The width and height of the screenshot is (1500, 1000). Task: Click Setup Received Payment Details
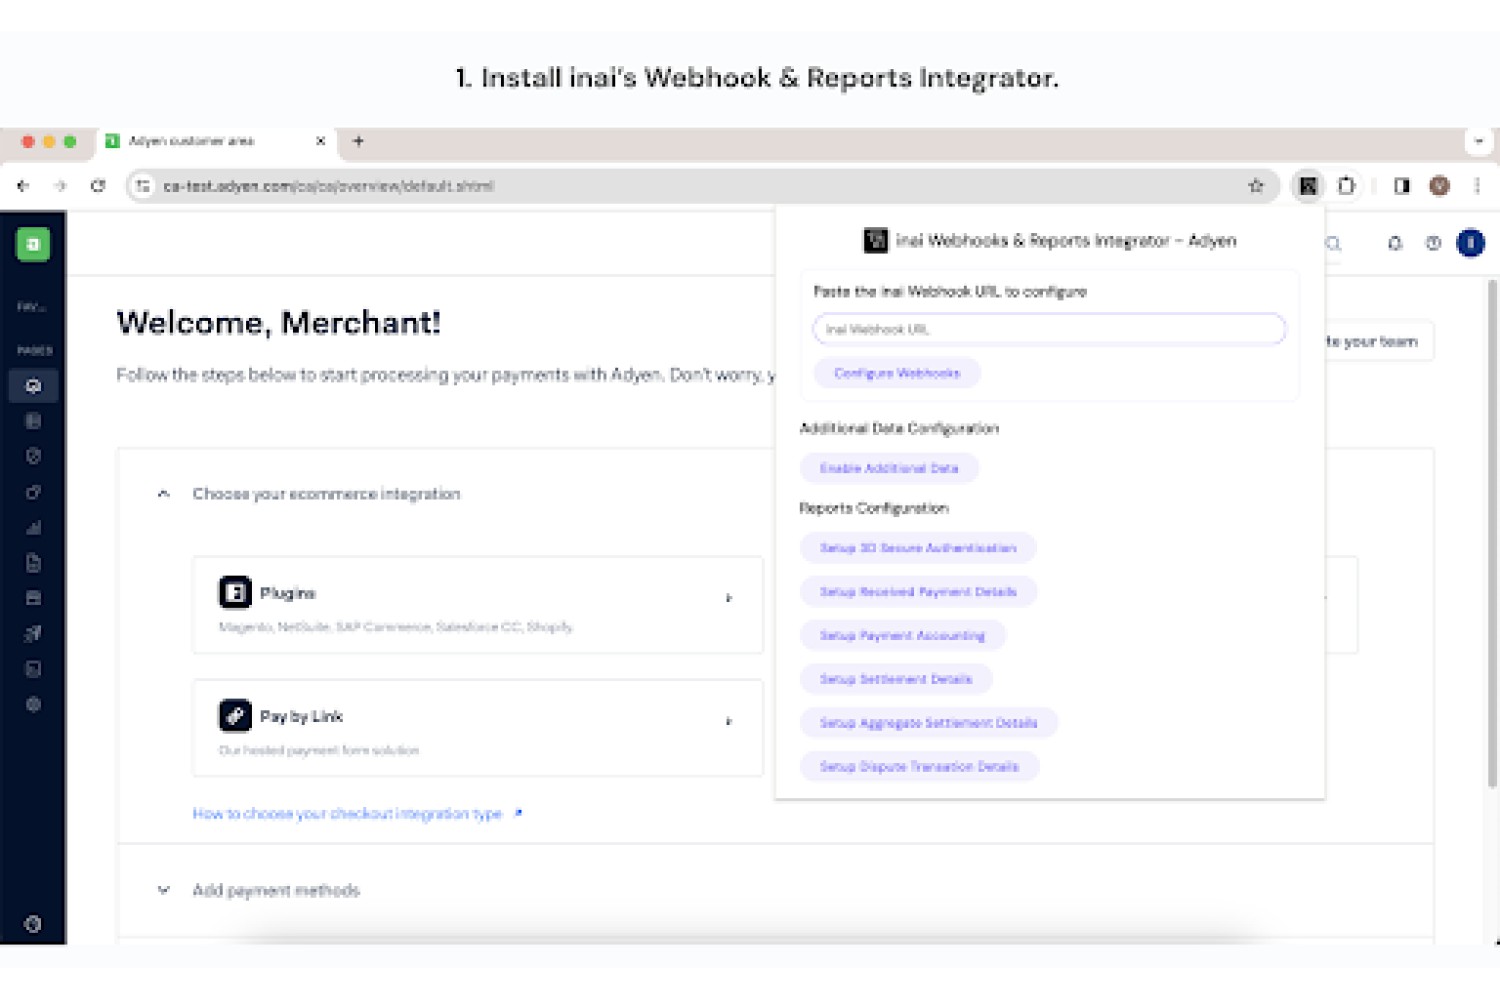pyautogui.click(x=918, y=592)
